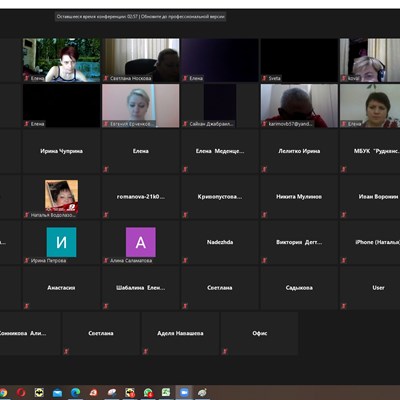Viewport: 400px width, 400px height.
Task: Select the Никита Мулинов participant name
Action: pyautogui.click(x=299, y=197)
